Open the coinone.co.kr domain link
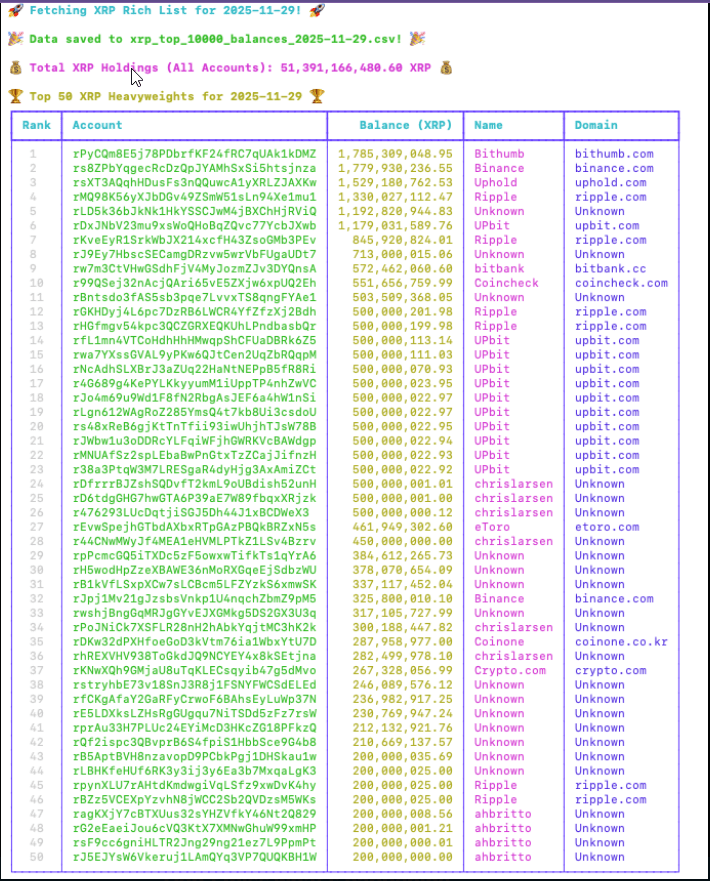Image resolution: width=710 pixels, height=881 pixels. point(620,642)
